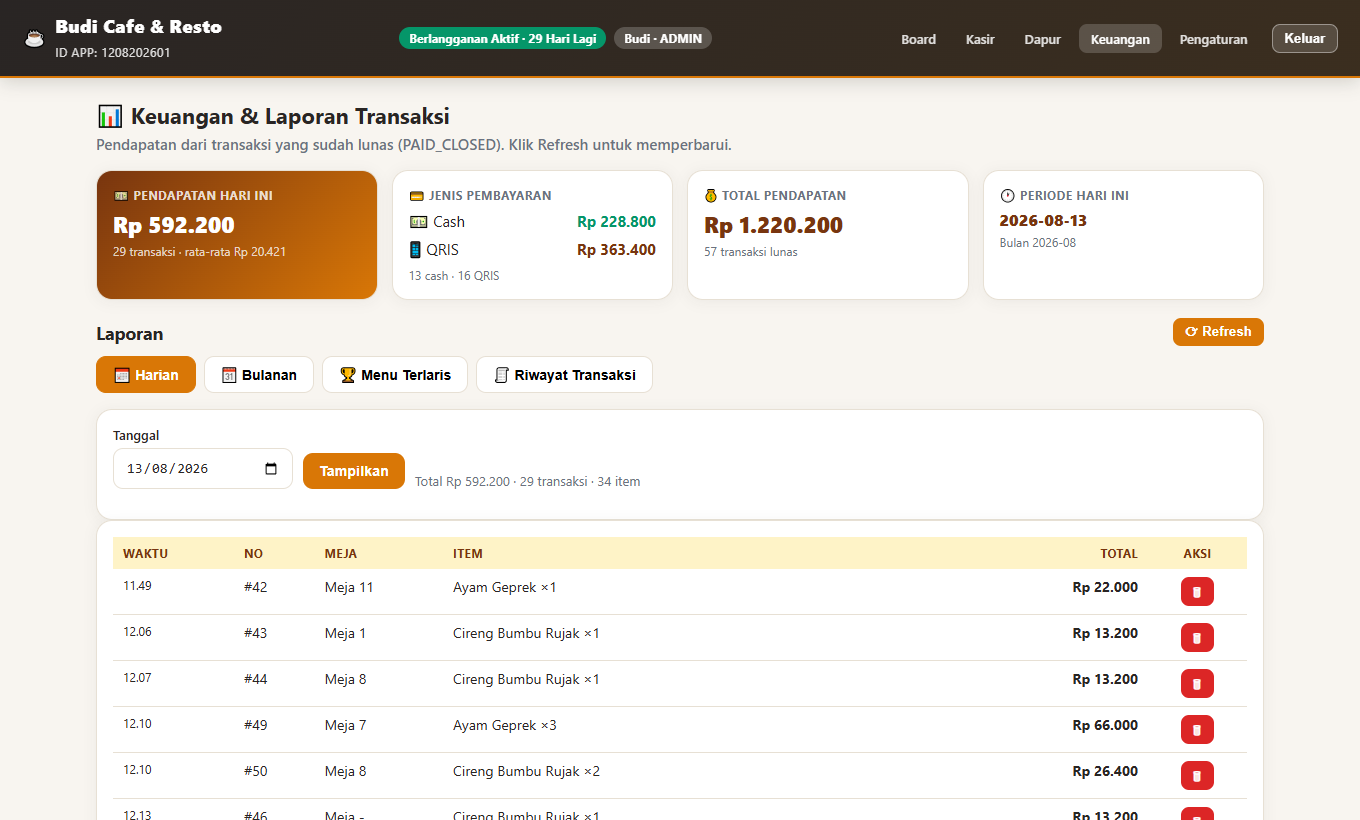Click the 13 cash · 16 QRIS summary
1360x820 pixels.
(x=454, y=276)
